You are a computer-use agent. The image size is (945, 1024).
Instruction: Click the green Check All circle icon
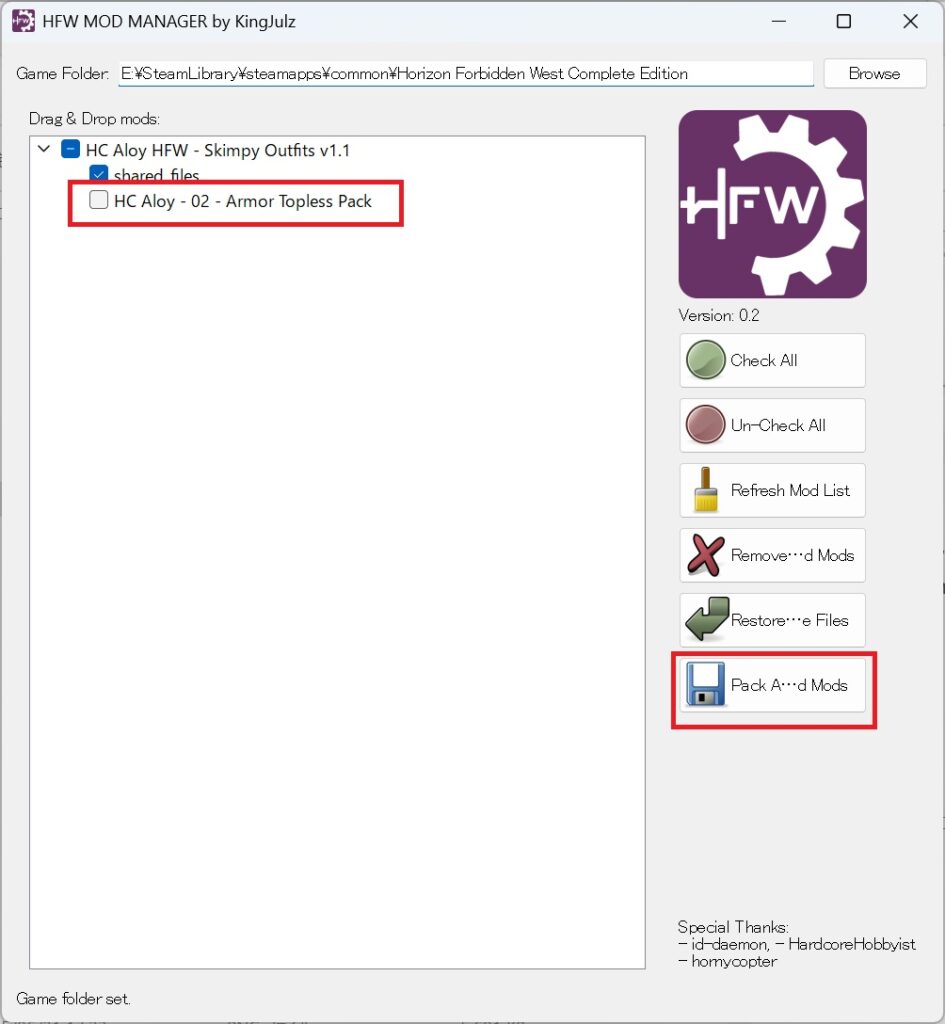click(705, 360)
